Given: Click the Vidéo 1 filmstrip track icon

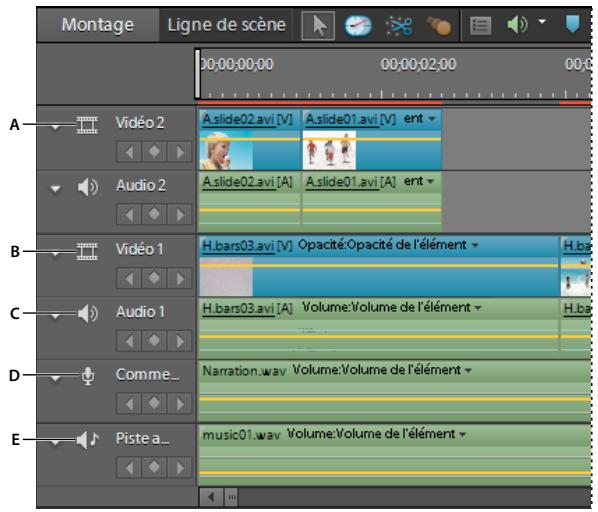Looking at the screenshot, I should click(87, 252).
